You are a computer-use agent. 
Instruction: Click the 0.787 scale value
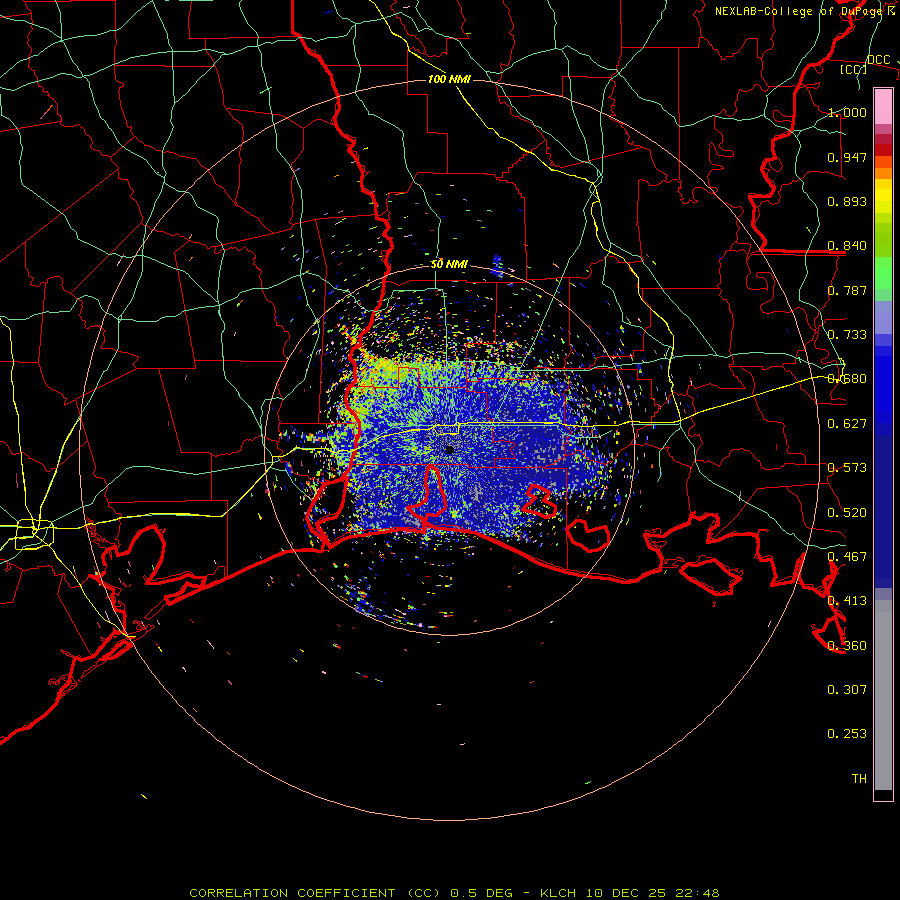click(x=847, y=290)
